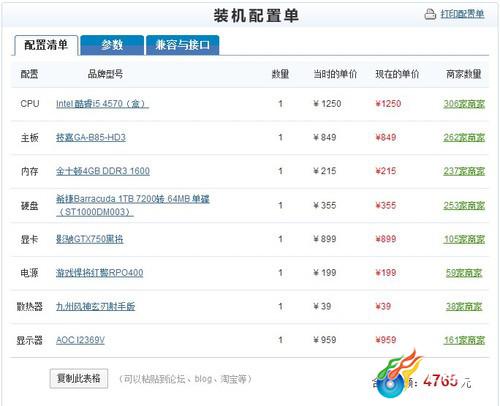View the 306家商家 merchants for CPU
This screenshot has height=406, width=500.
tap(464, 104)
